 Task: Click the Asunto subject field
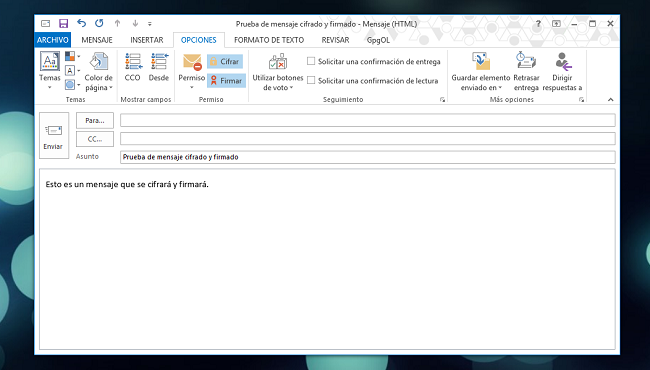click(x=368, y=157)
